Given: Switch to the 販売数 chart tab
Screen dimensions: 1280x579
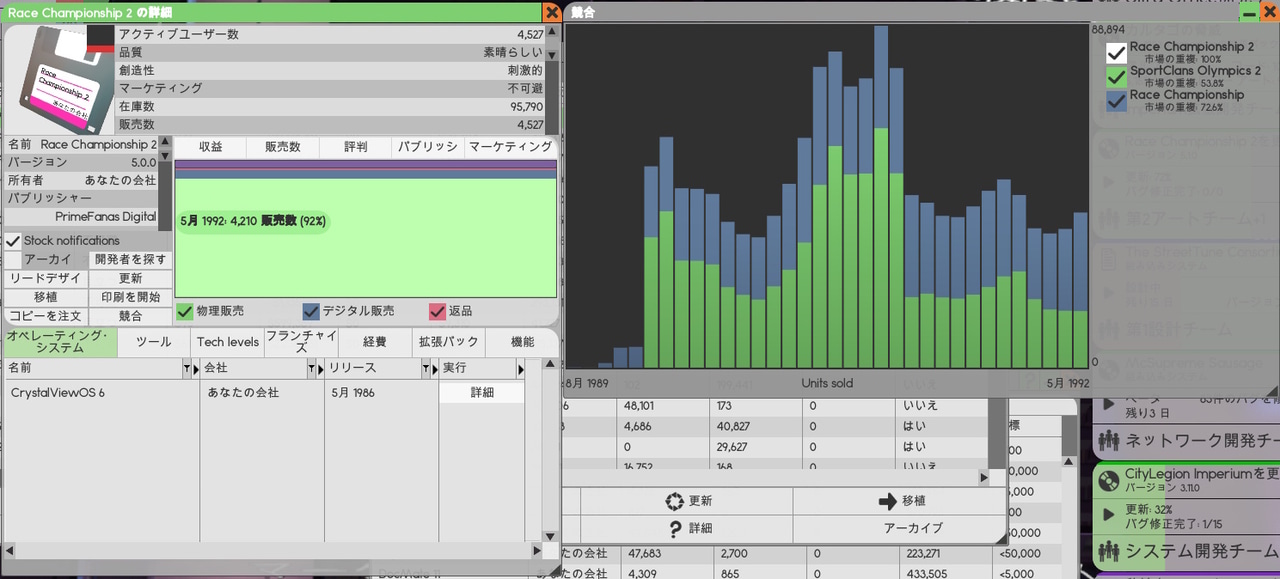Looking at the screenshot, I should coord(283,147).
